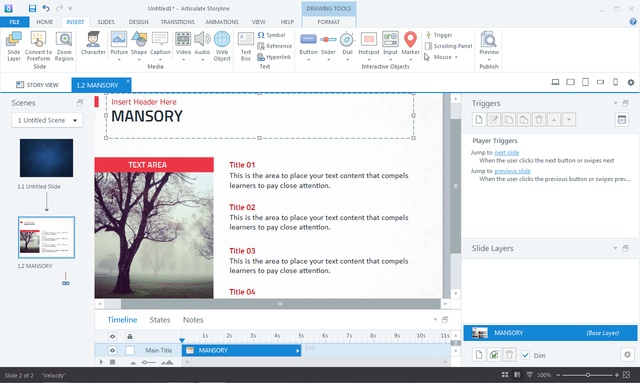The image size is (640, 383).
Task: Open the Slide Layers panel options arrow
Action: tap(615, 248)
